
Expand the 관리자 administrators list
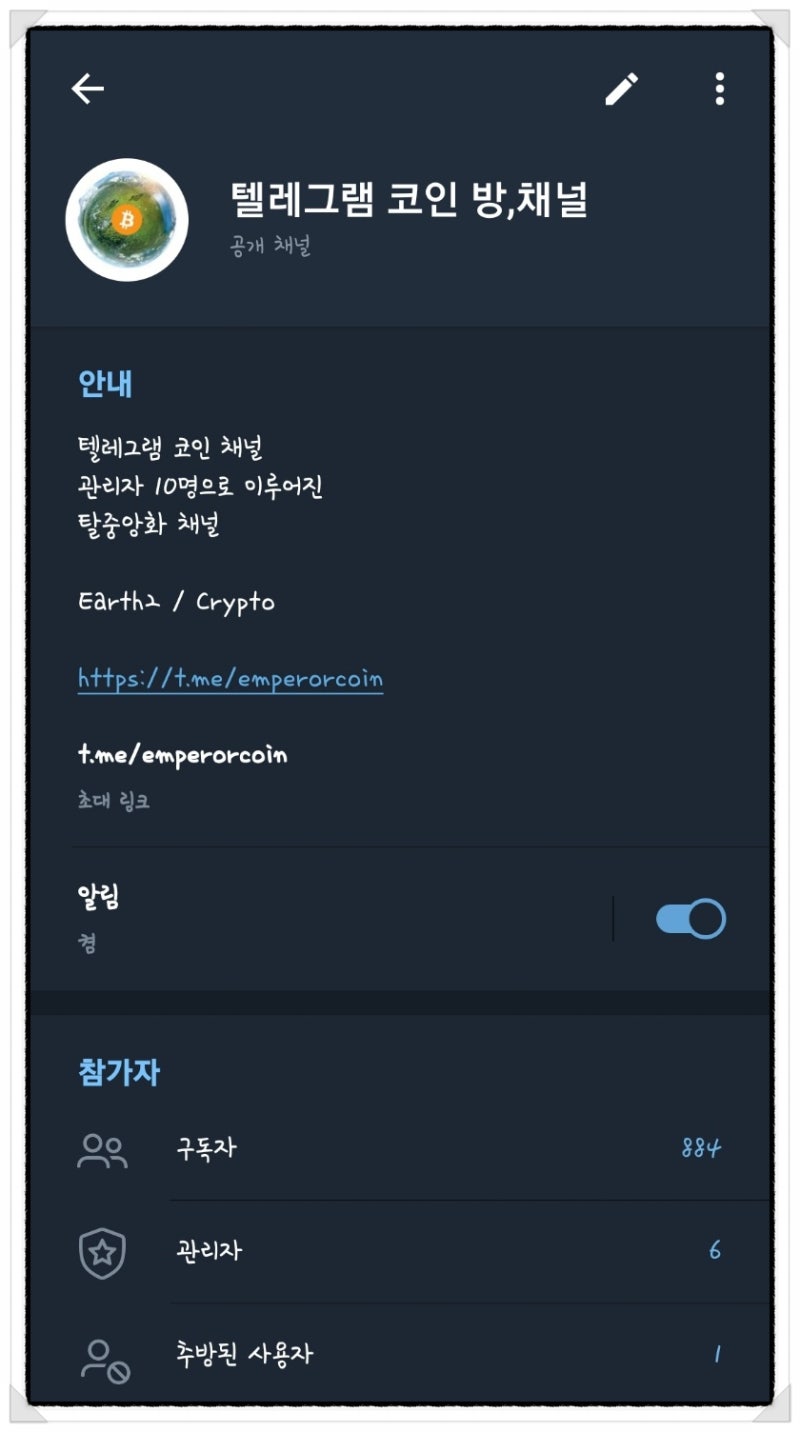(x=400, y=1251)
